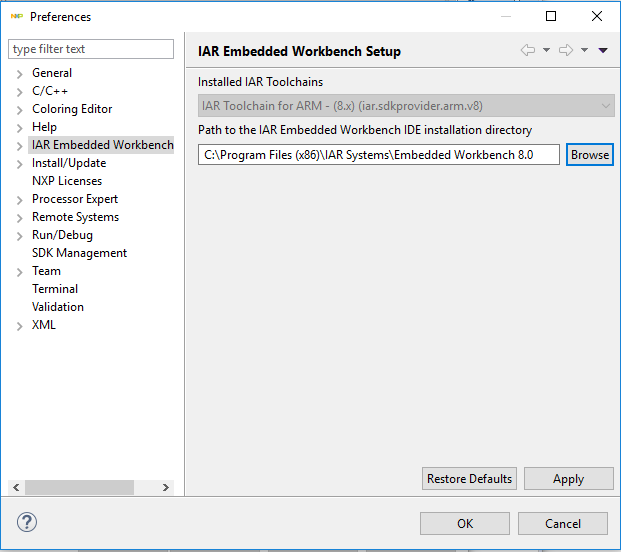This screenshot has height=552, width=621.
Task: Click Restore Defaults button
Action: 469,479
